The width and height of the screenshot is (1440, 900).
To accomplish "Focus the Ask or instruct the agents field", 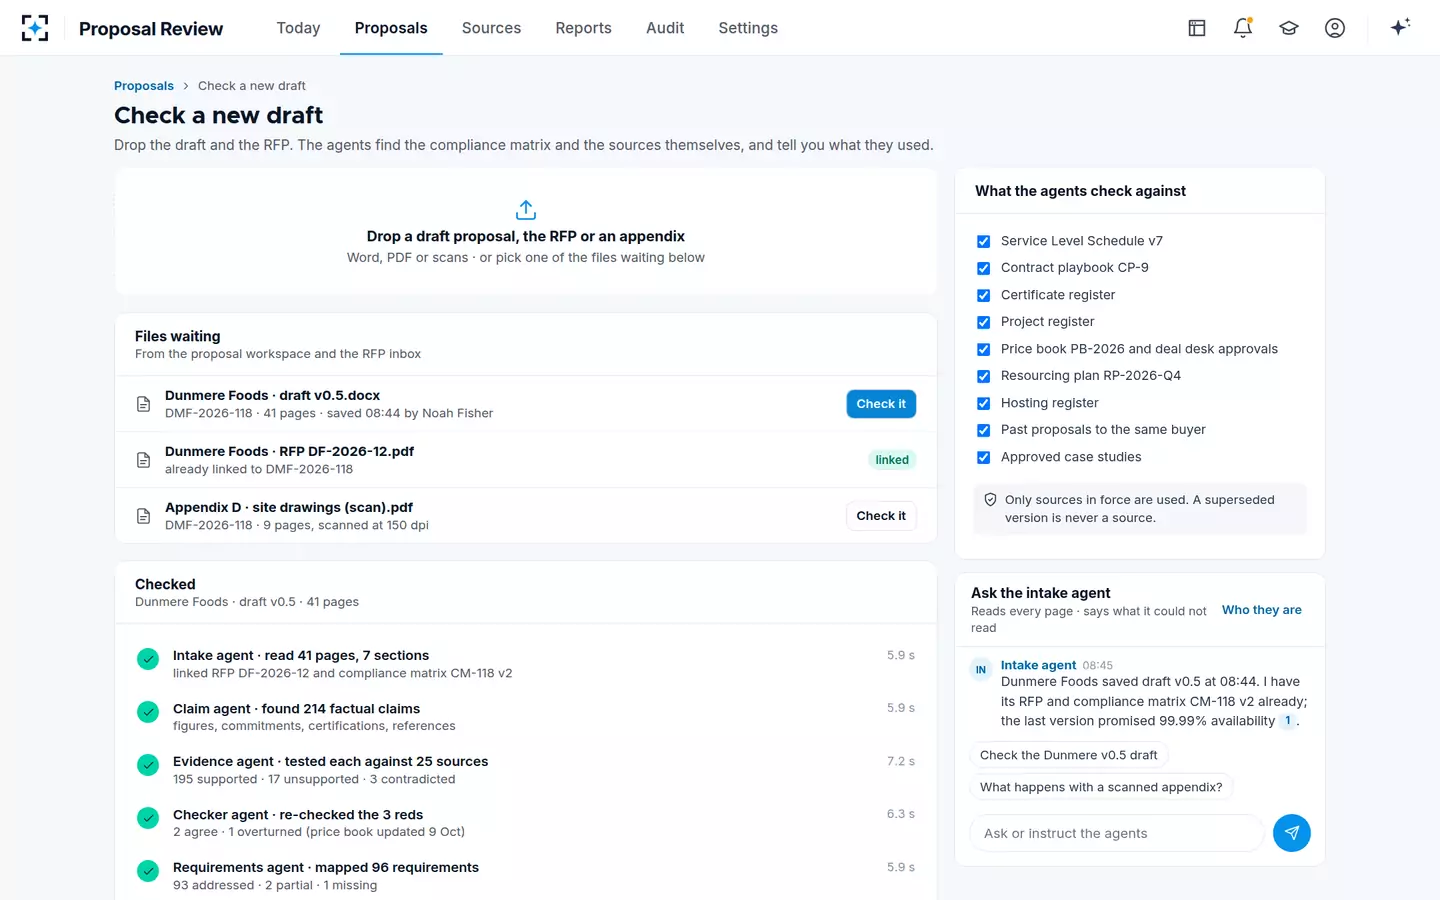I will coord(1116,833).
